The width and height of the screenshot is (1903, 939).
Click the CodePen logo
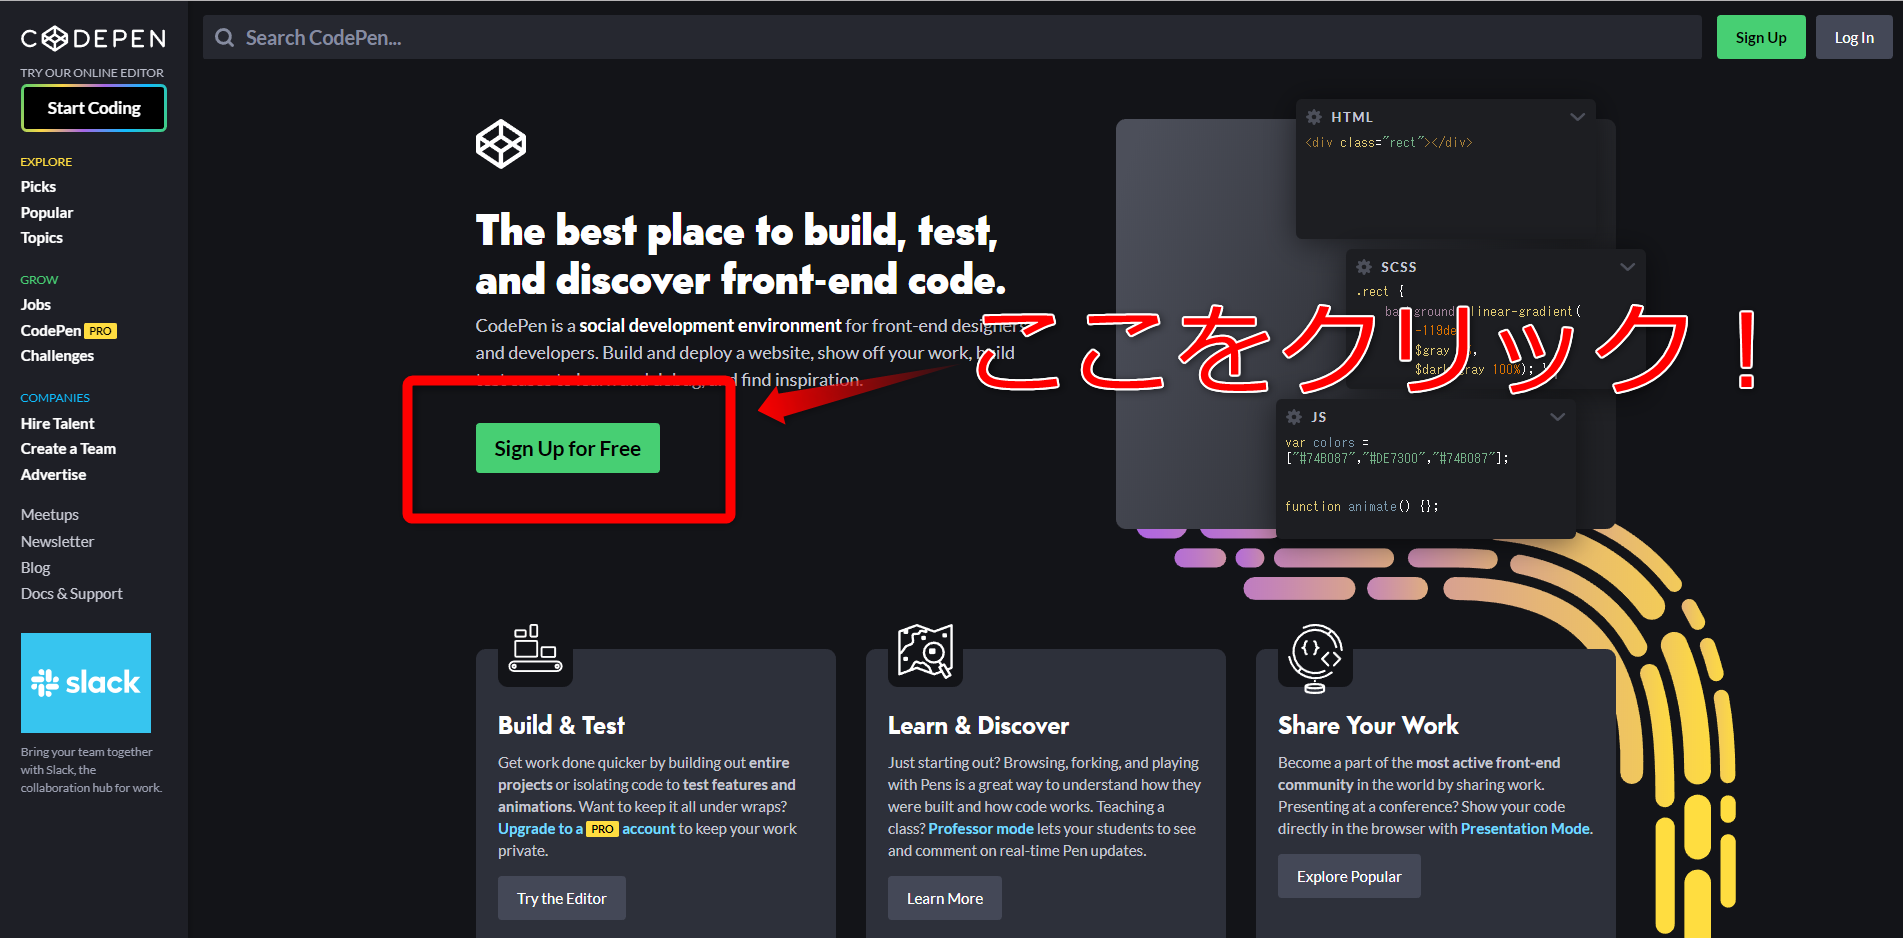[92, 37]
